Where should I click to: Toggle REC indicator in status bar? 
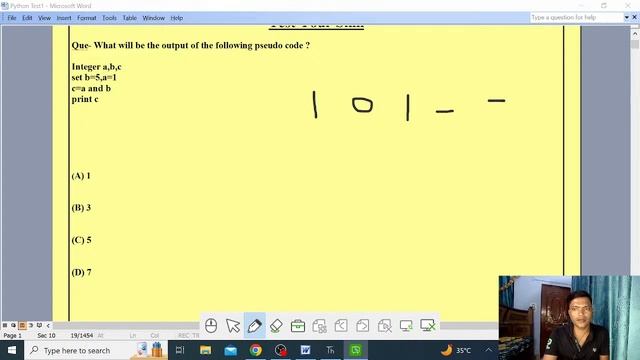tap(183, 336)
